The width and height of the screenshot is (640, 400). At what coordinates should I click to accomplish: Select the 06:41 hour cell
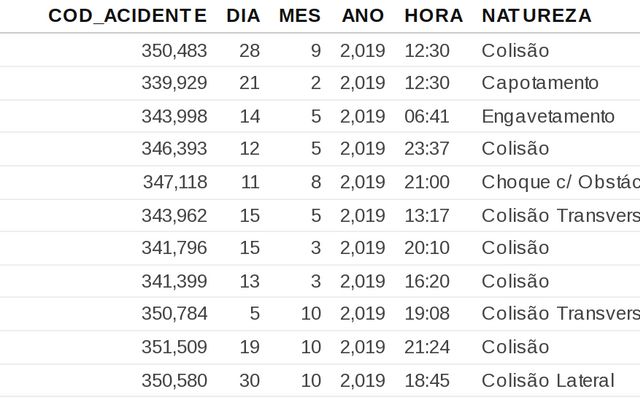click(427, 116)
